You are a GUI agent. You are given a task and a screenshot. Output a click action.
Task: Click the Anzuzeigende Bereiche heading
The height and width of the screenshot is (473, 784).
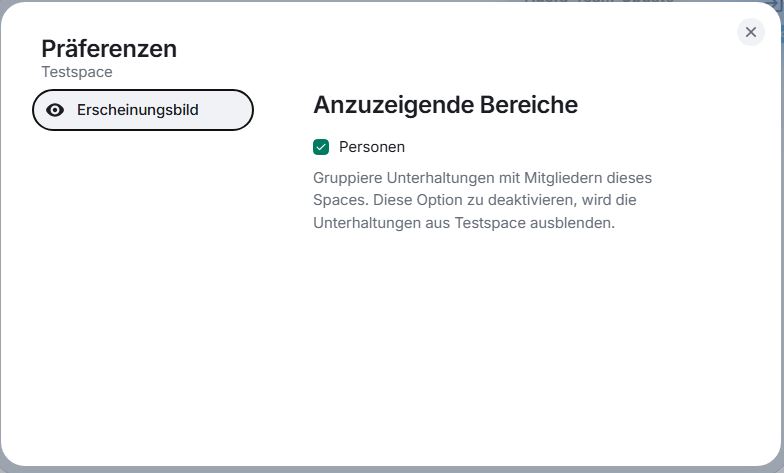point(446,105)
